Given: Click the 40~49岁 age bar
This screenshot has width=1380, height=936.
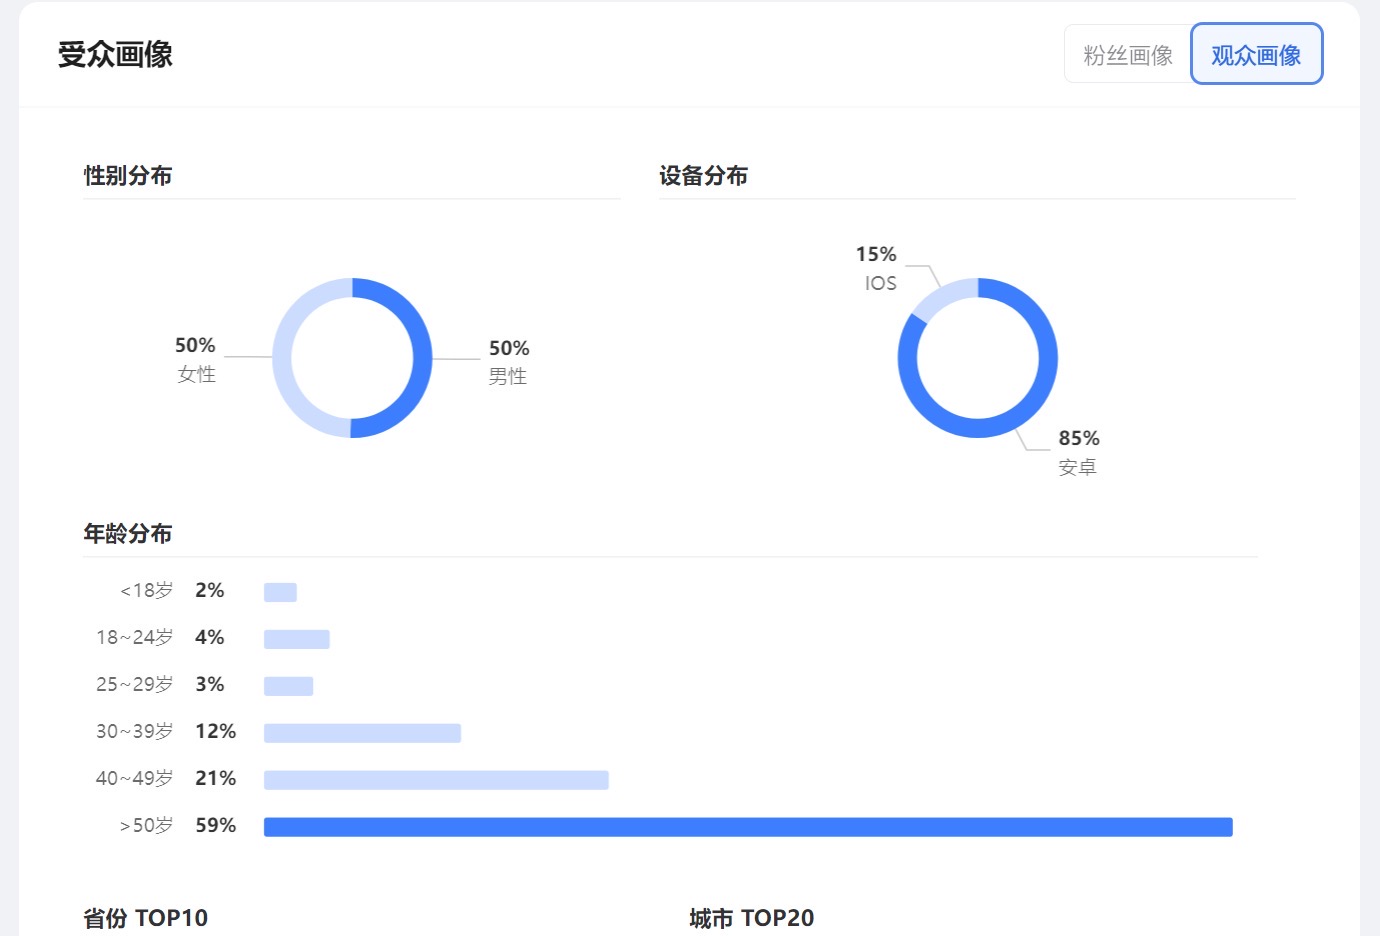Looking at the screenshot, I should [x=436, y=780].
